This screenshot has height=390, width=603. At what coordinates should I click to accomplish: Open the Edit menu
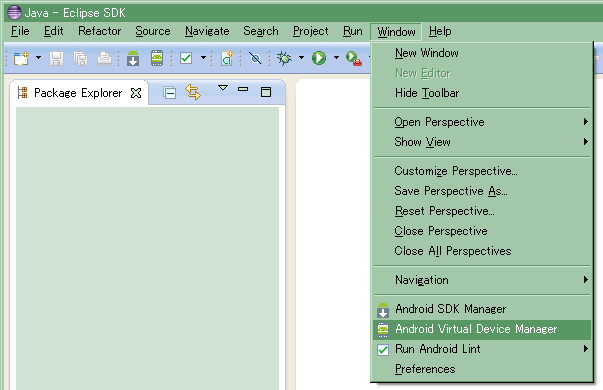coord(53,31)
